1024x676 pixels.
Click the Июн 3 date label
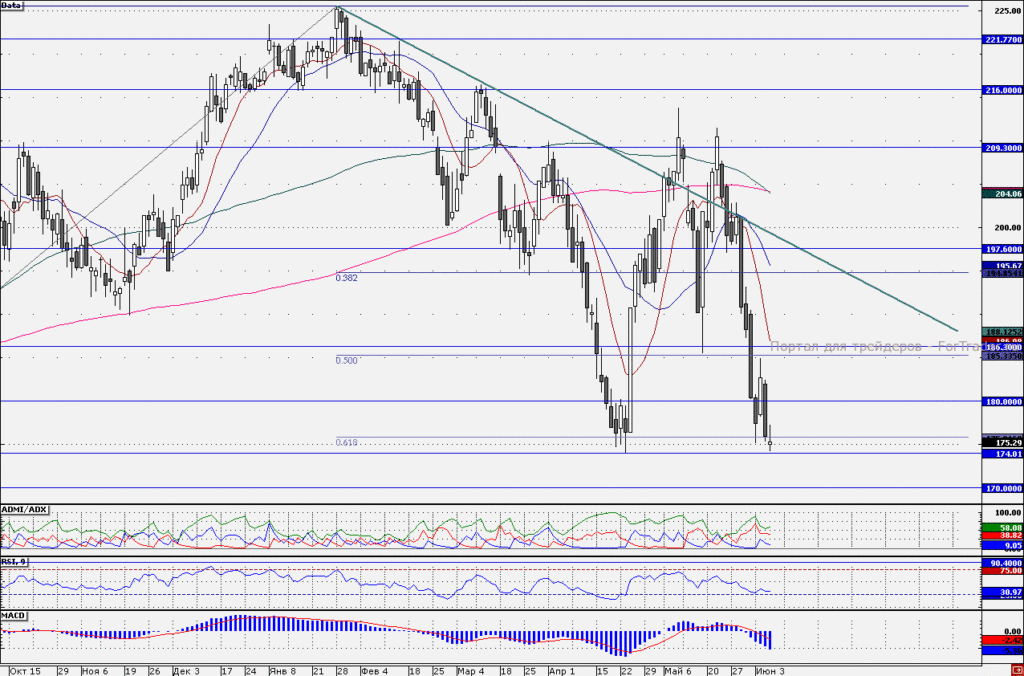pos(770,671)
